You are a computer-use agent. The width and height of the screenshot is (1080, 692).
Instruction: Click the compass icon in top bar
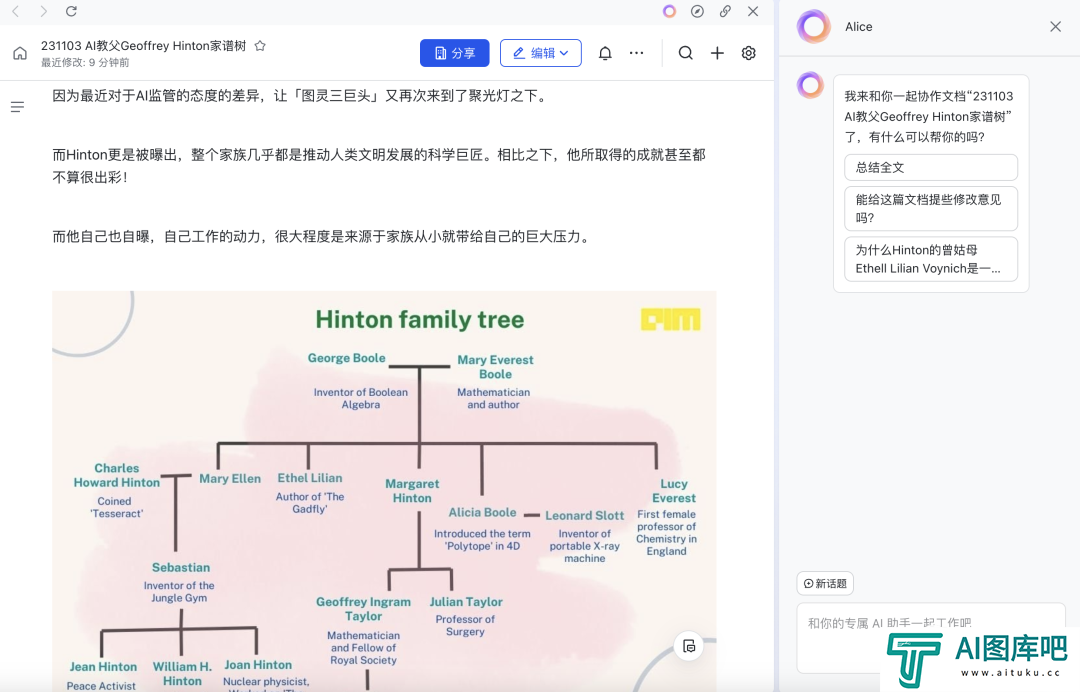click(697, 11)
